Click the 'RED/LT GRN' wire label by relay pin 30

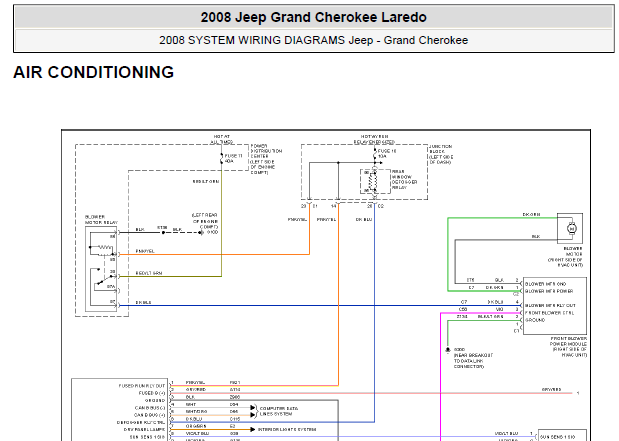click(x=149, y=273)
